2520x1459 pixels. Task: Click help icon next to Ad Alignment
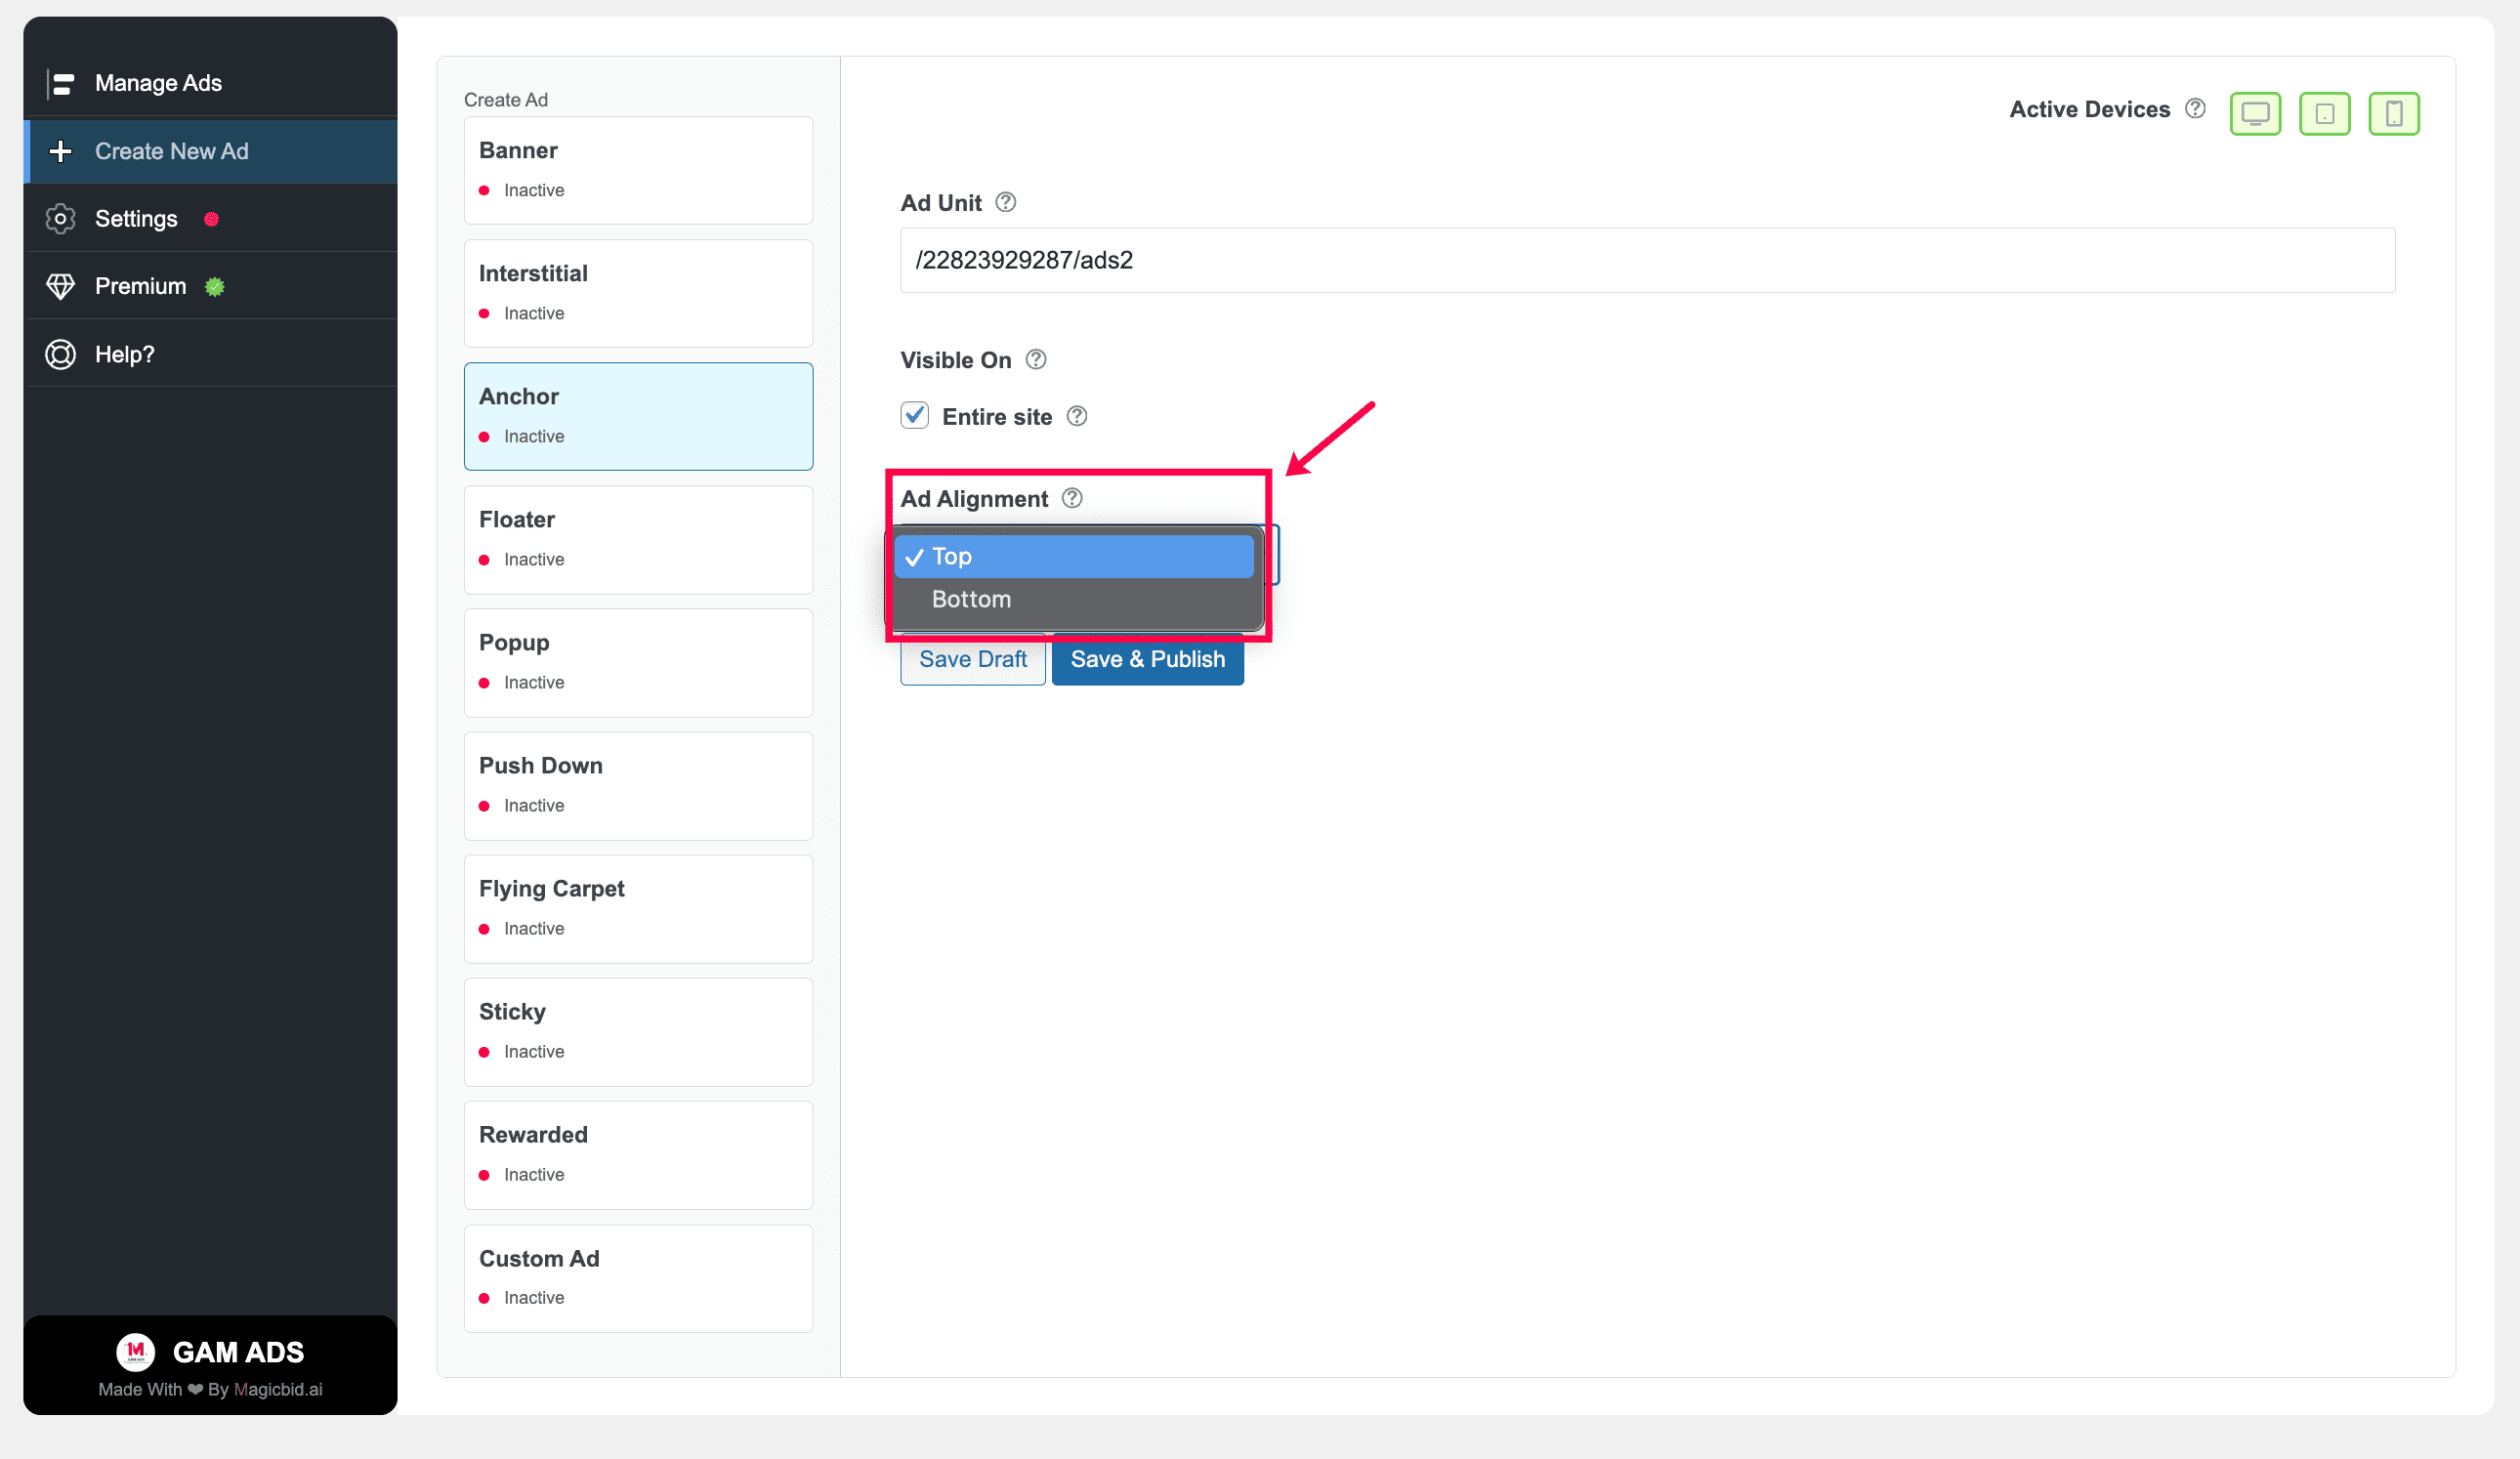(1072, 498)
